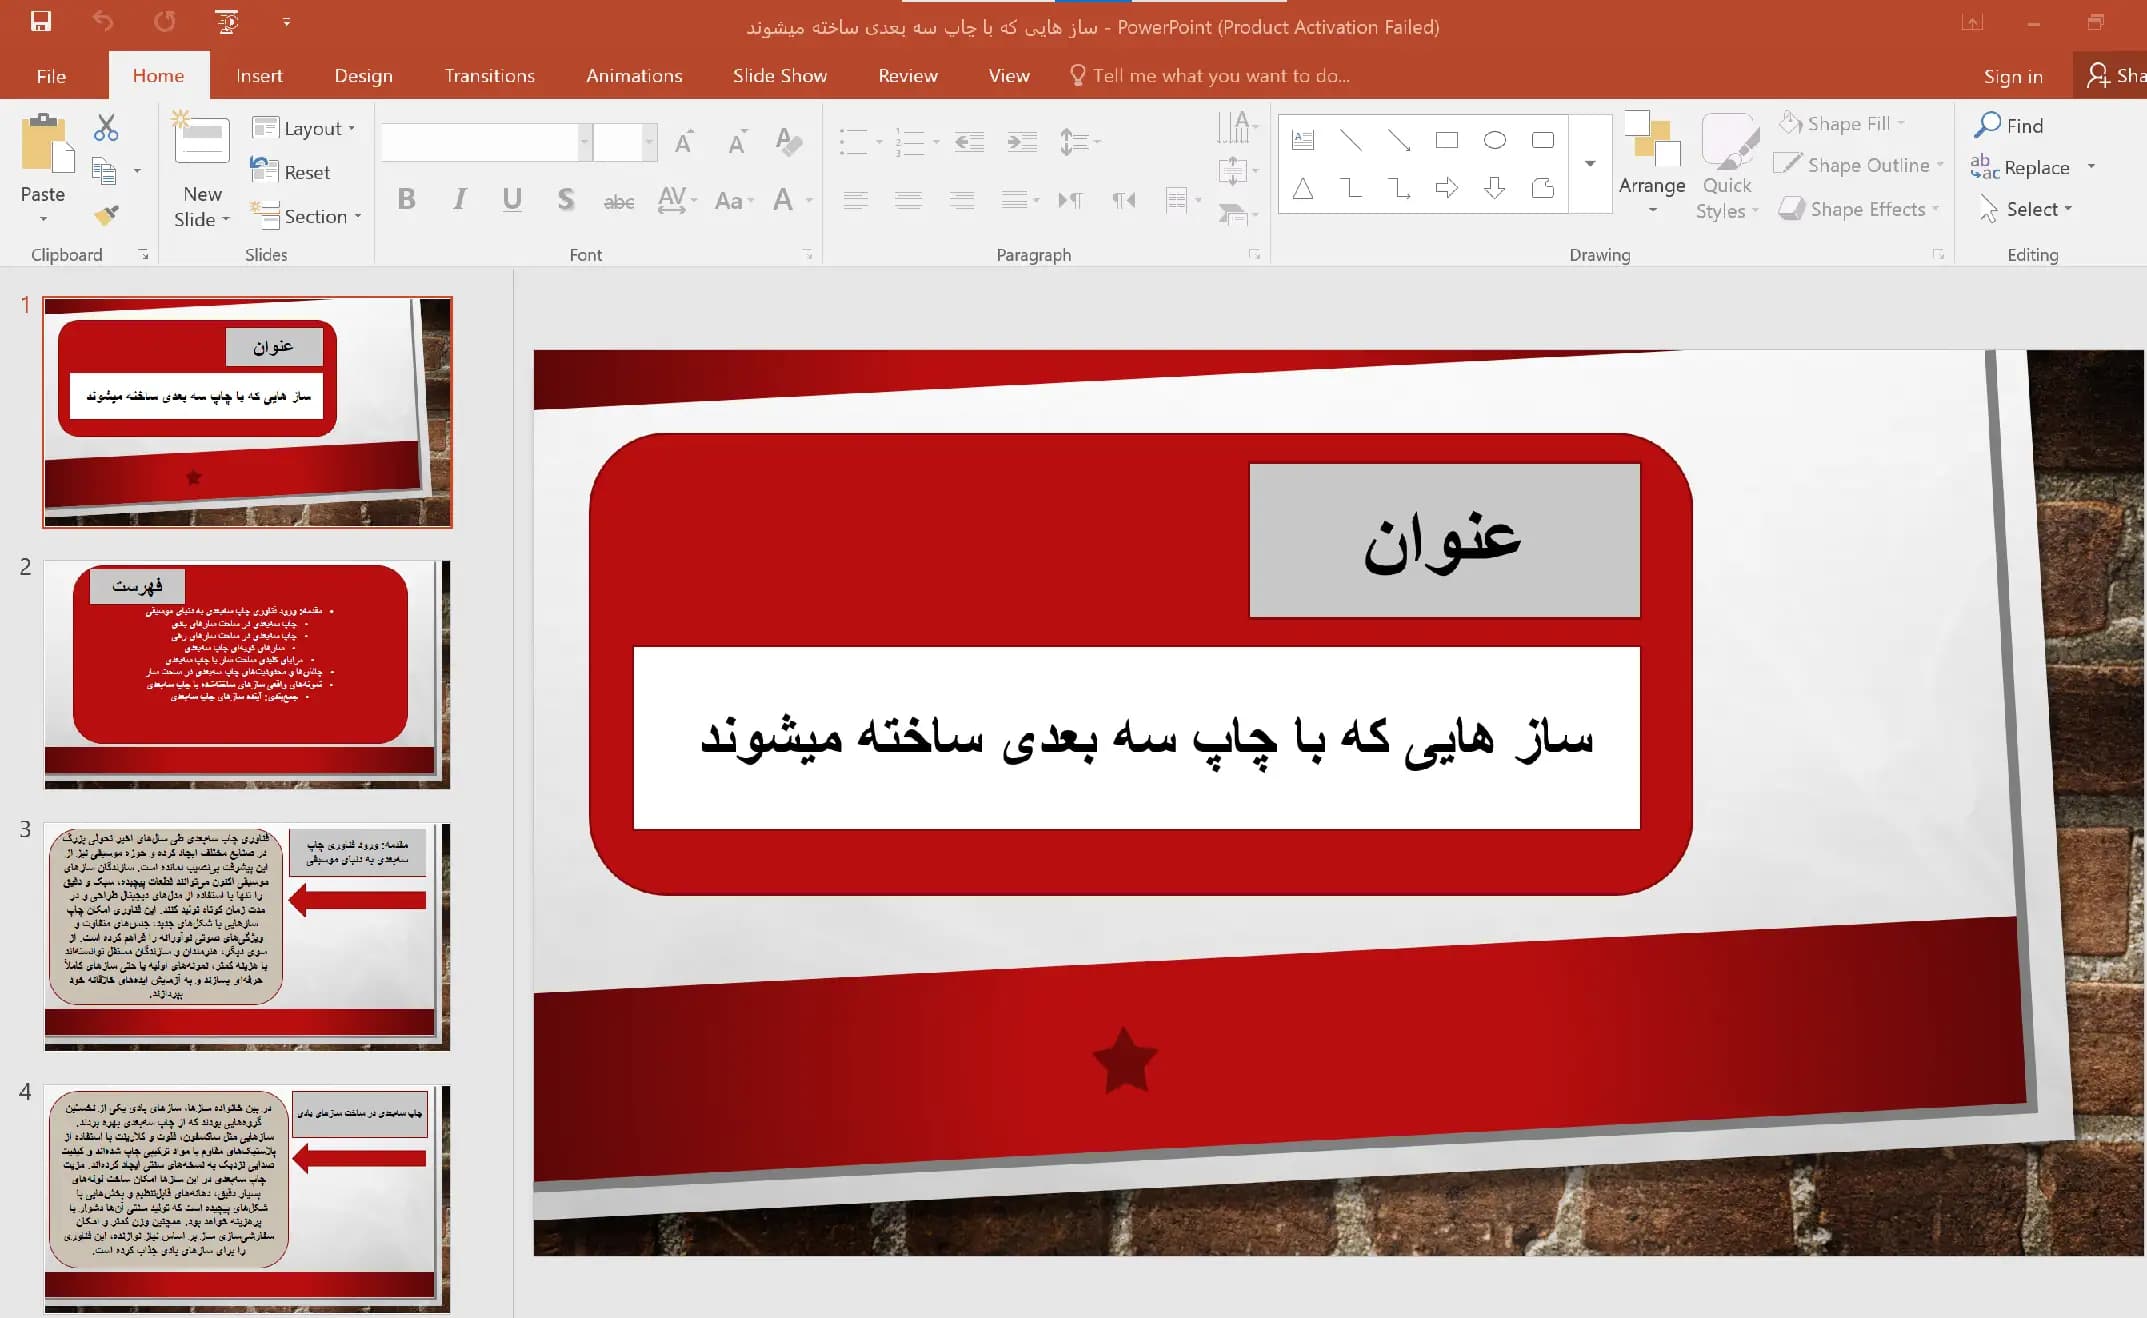Open the View tab

(1008, 76)
